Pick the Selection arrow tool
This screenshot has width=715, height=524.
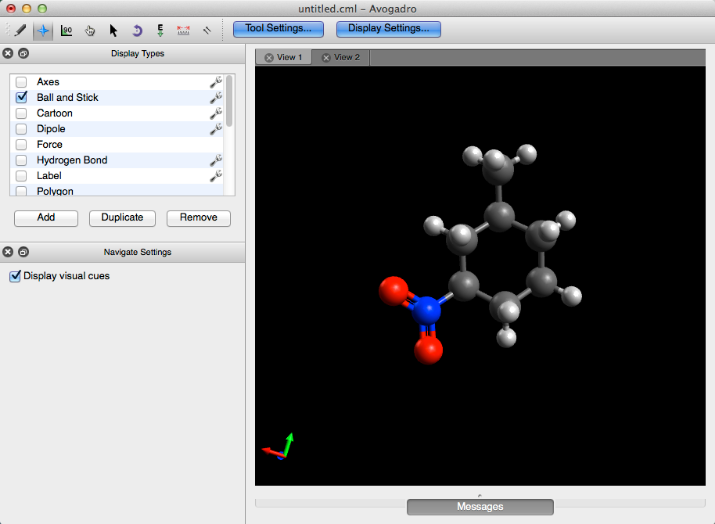[x=113, y=30]
